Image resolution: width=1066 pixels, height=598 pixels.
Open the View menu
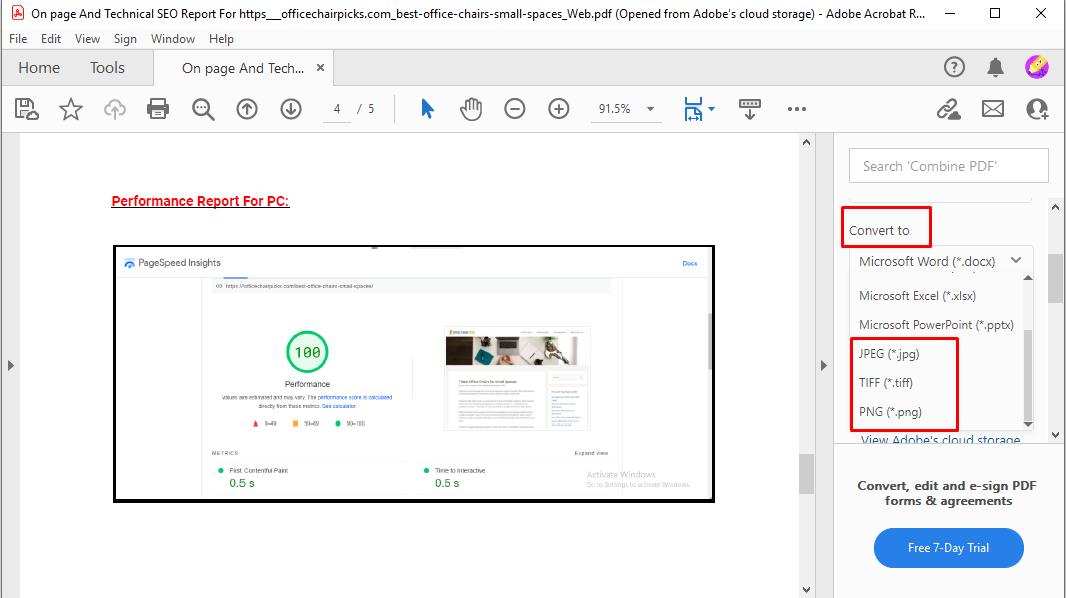tap(87, 38)
